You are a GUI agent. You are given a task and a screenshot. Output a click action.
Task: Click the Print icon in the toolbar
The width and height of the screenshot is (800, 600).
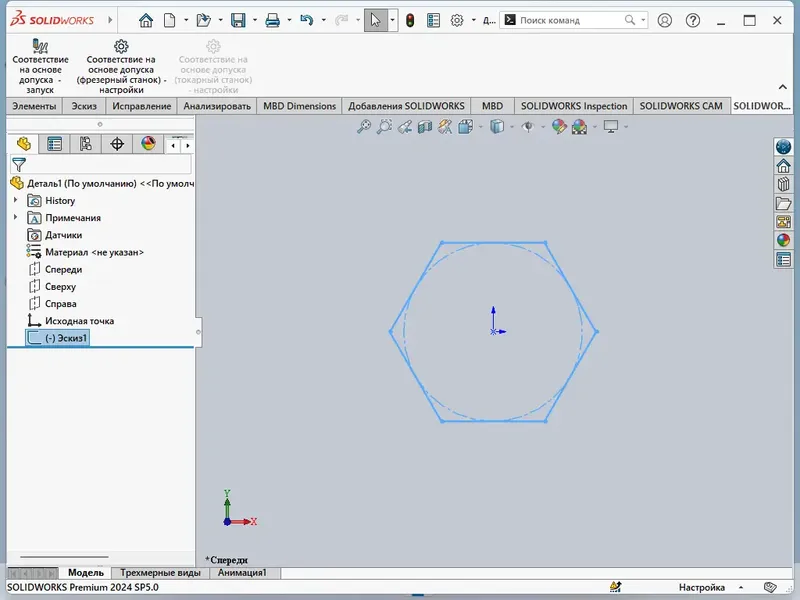pos(272,20)
